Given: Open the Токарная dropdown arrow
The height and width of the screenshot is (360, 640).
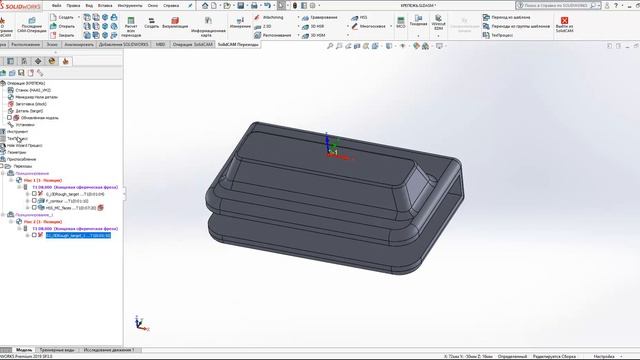Looking at the screenshot, I should tap(418, 36).
